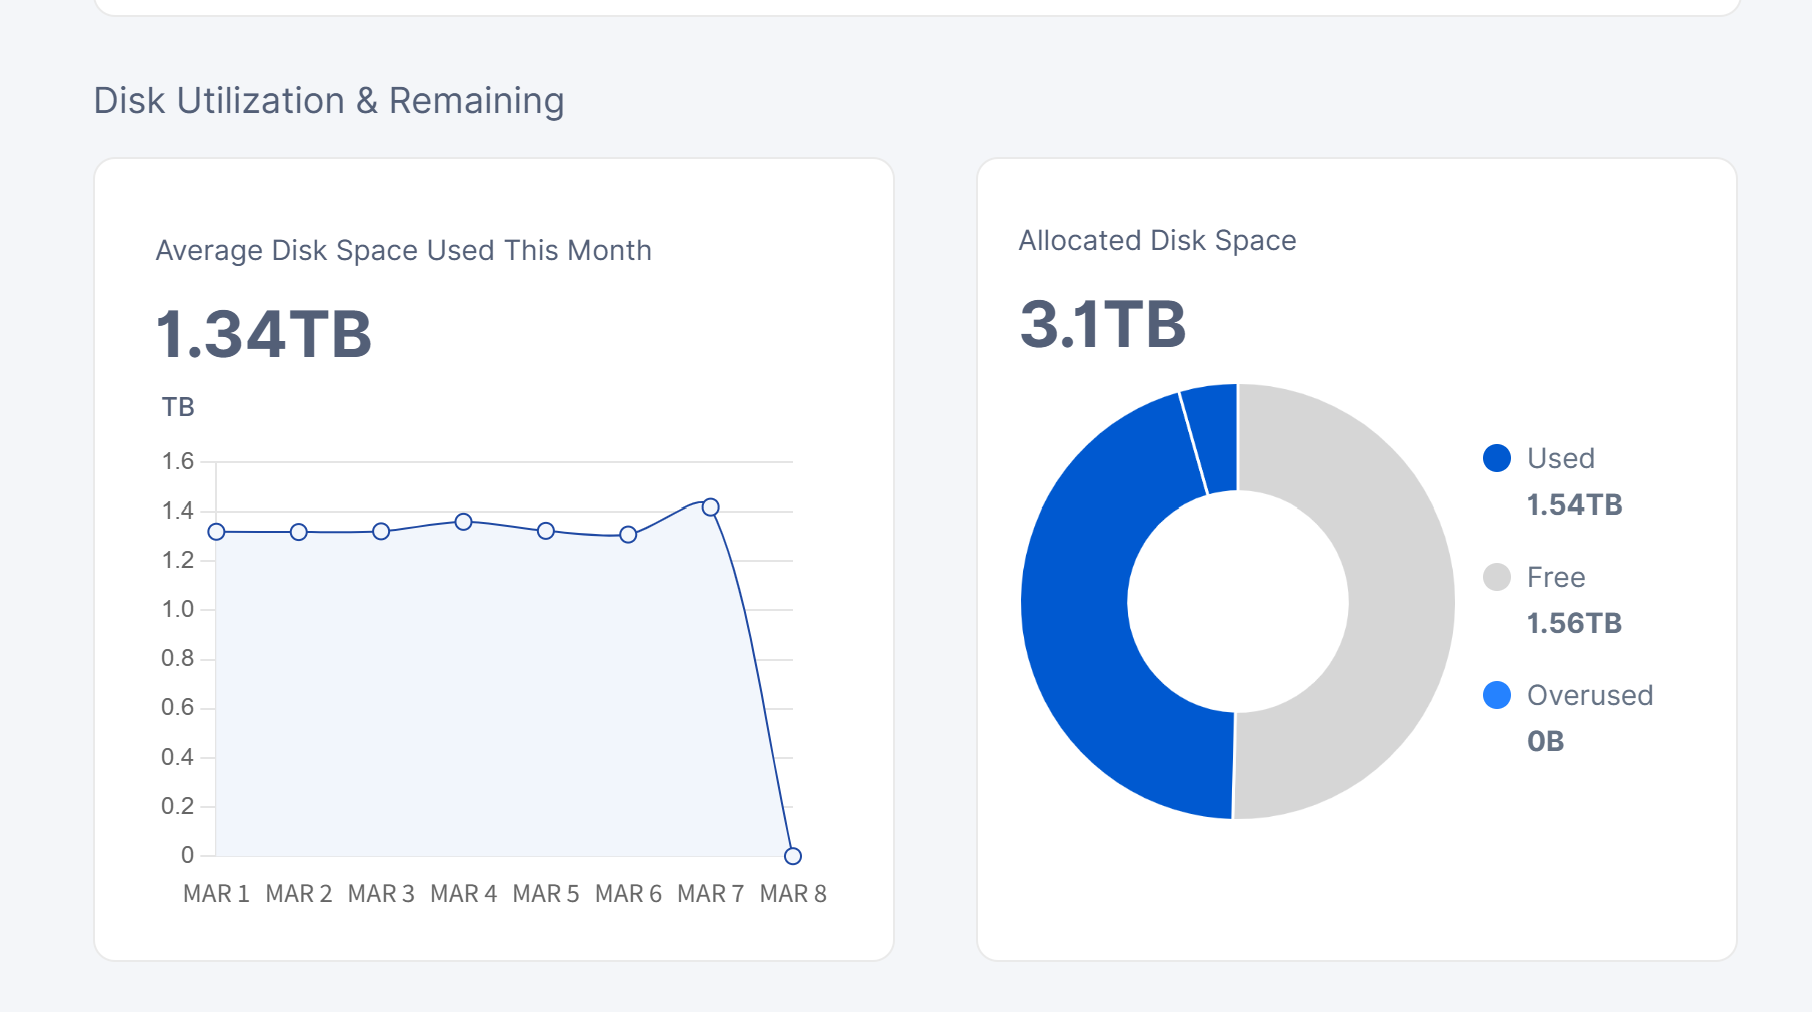Image resolution: width=1812 pixels, height=1012 pixels.
Task: Click the 3.1TB allocated space value
Action: tap(1103, 324)
